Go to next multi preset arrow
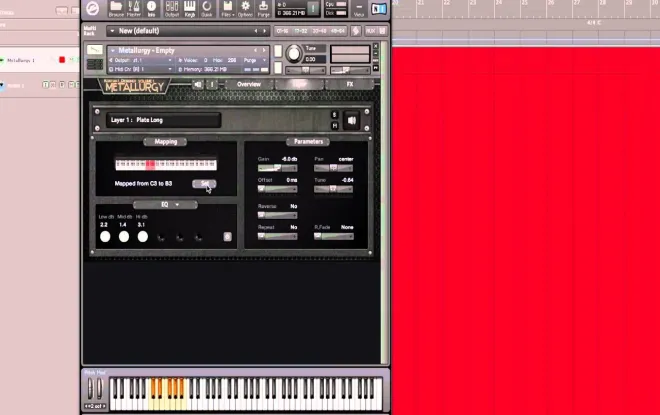660x415 pixels. [265, 31]
